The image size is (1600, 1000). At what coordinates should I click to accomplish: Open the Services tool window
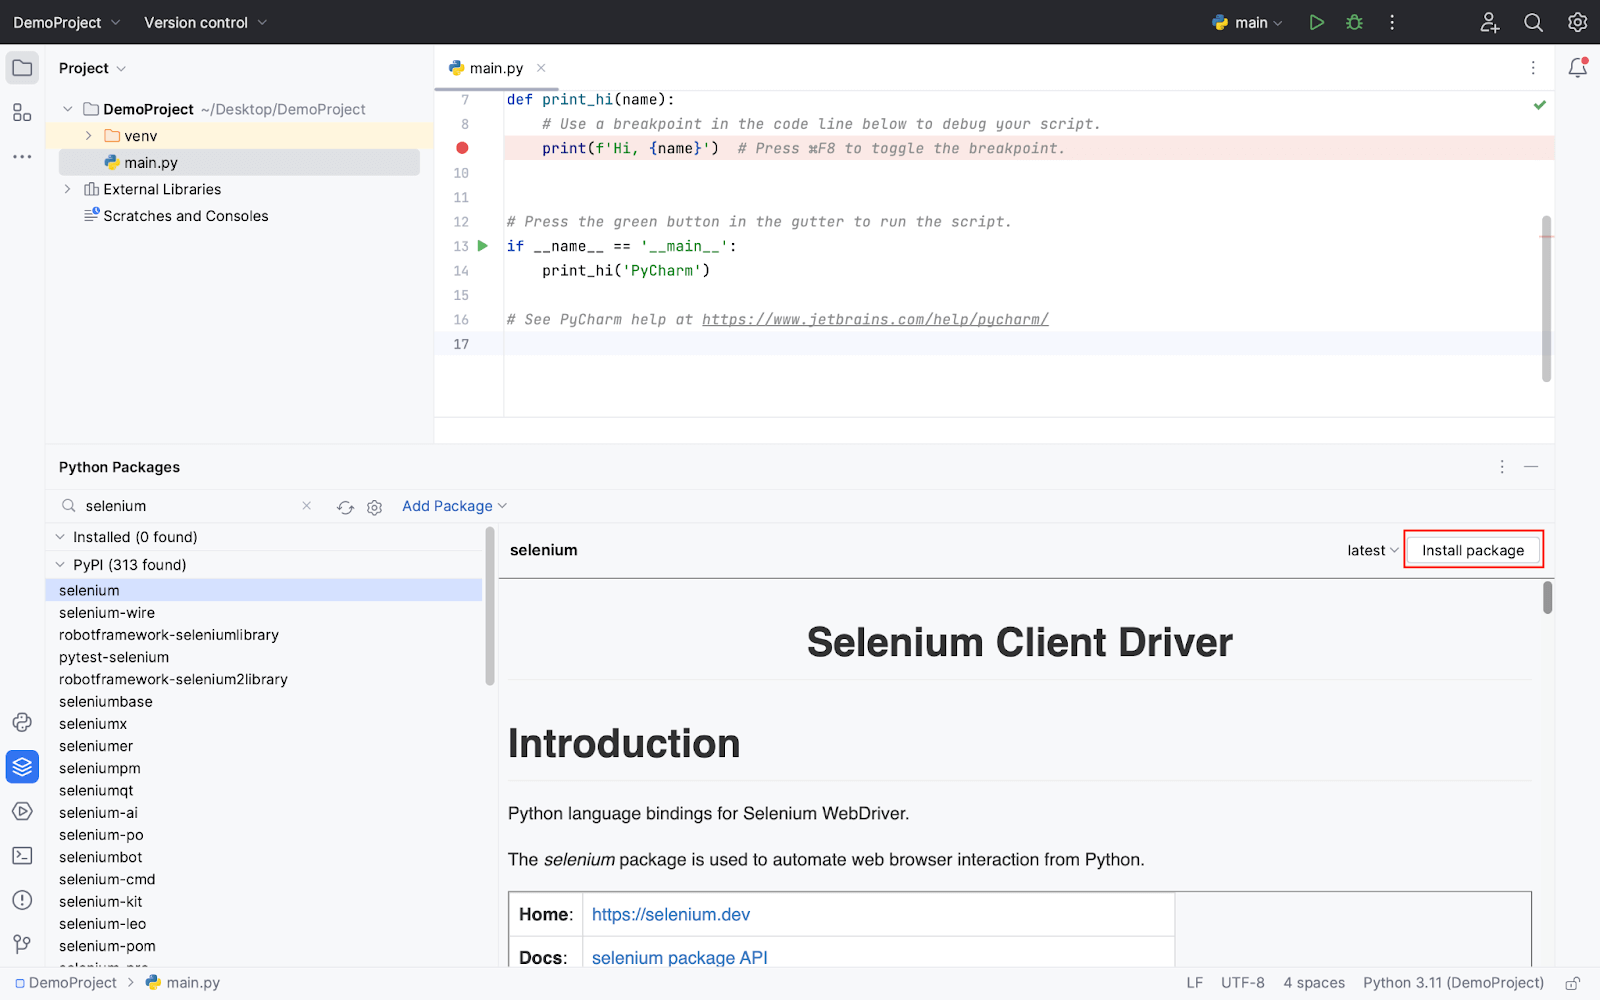(x=22, y=811)
